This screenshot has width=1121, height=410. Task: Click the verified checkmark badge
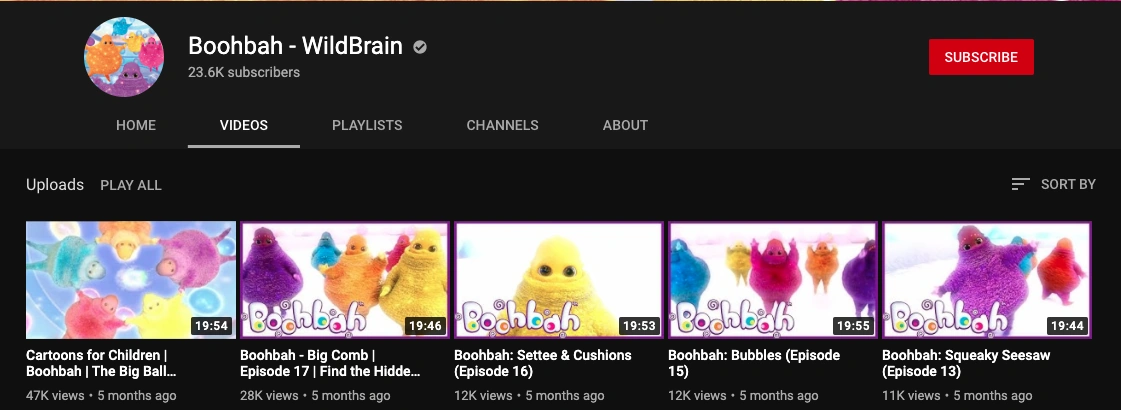[420, 47]
